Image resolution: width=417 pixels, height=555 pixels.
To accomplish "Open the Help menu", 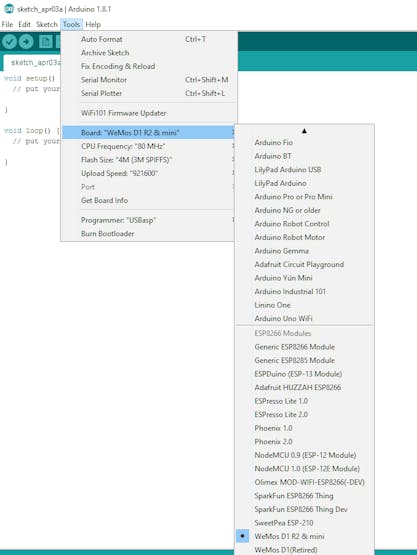I will point(93,24).
